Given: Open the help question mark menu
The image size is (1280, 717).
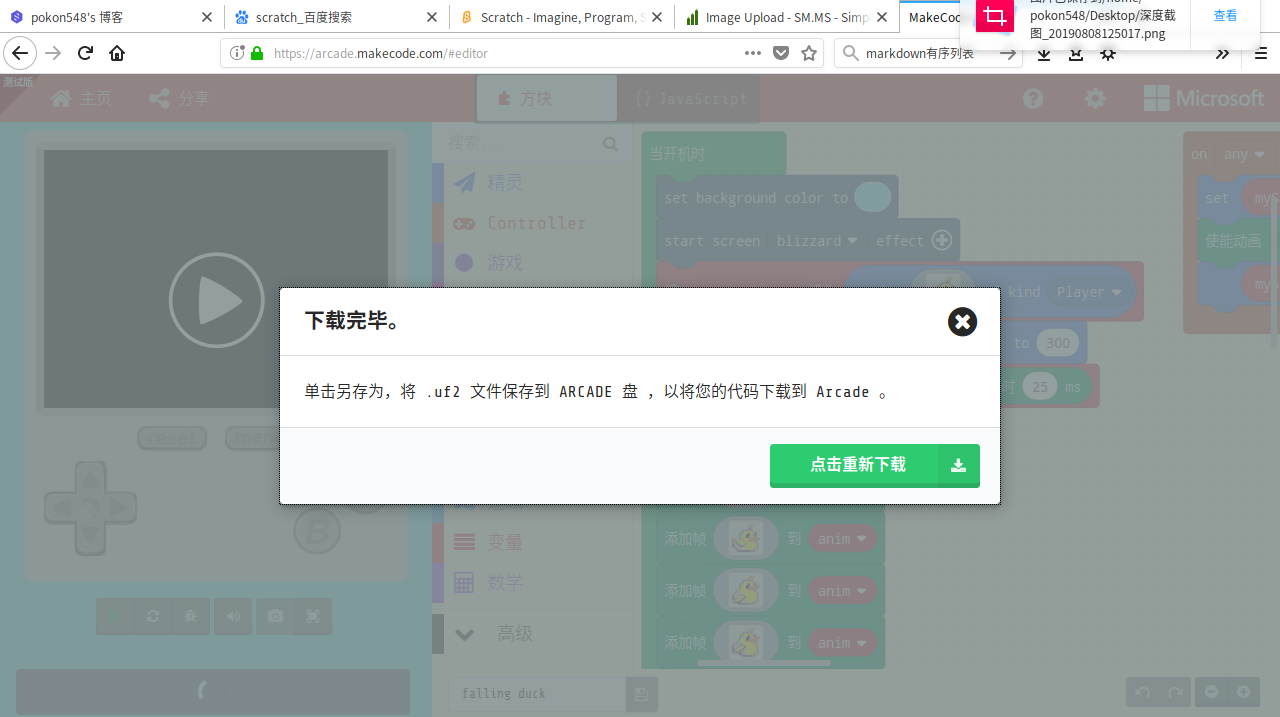Looking at the screenshot, I should pyautogui.click(x=1033, y=98).
